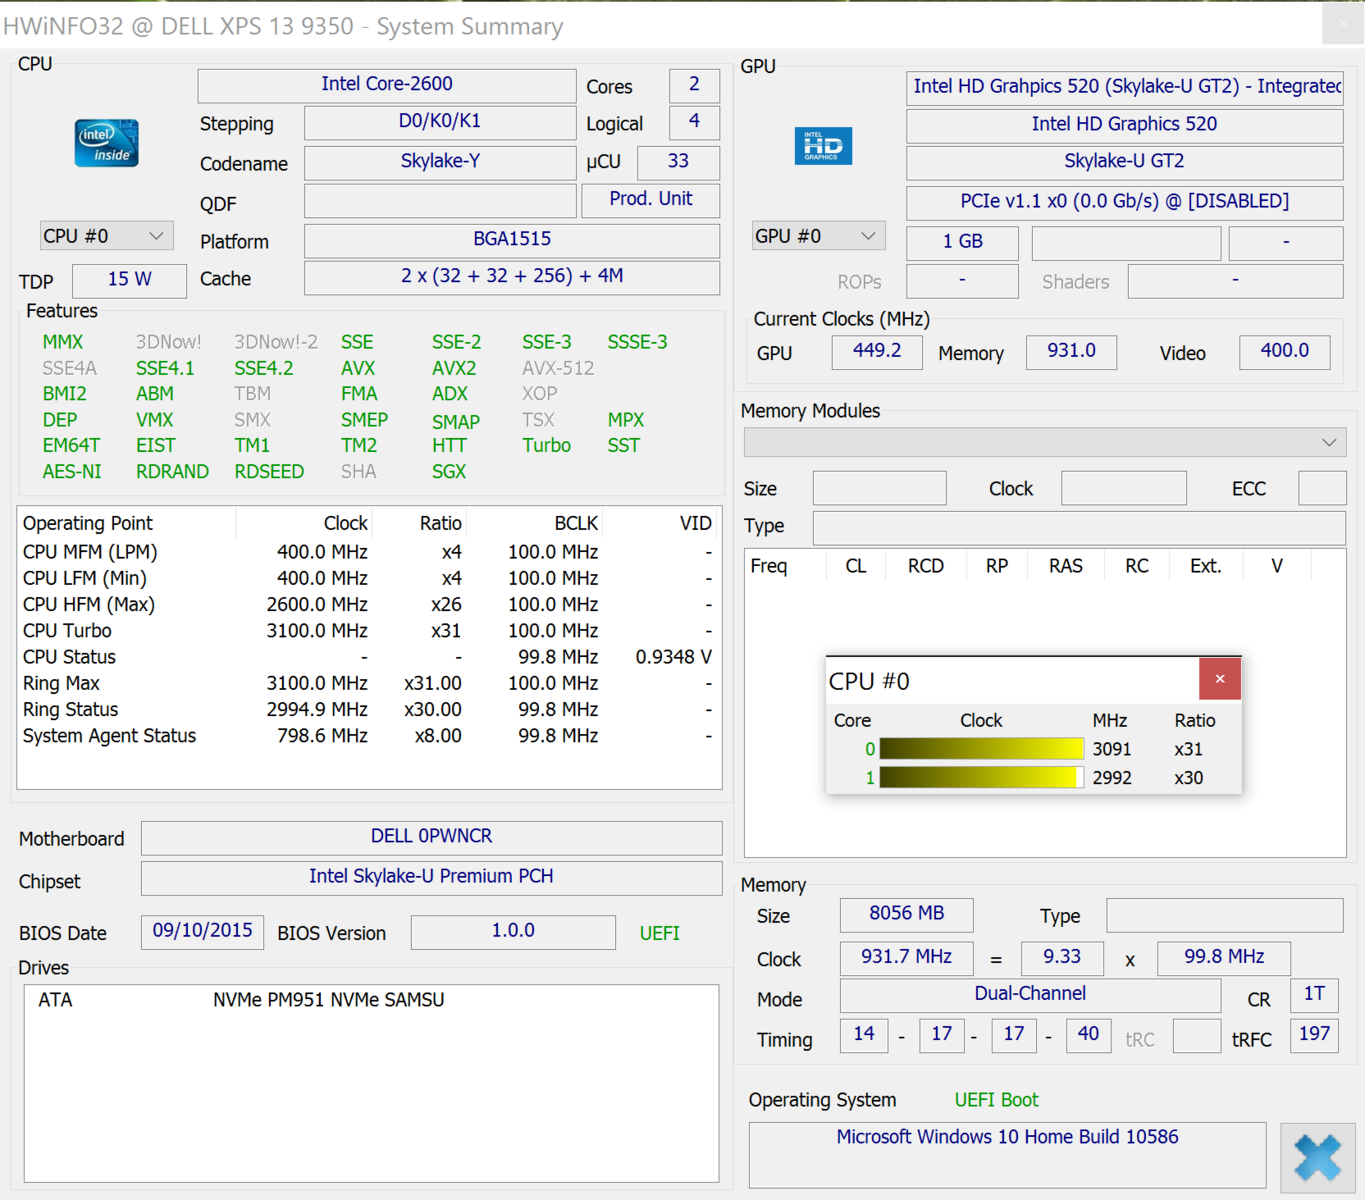Click the memory module Clock field

(1124, 488)
